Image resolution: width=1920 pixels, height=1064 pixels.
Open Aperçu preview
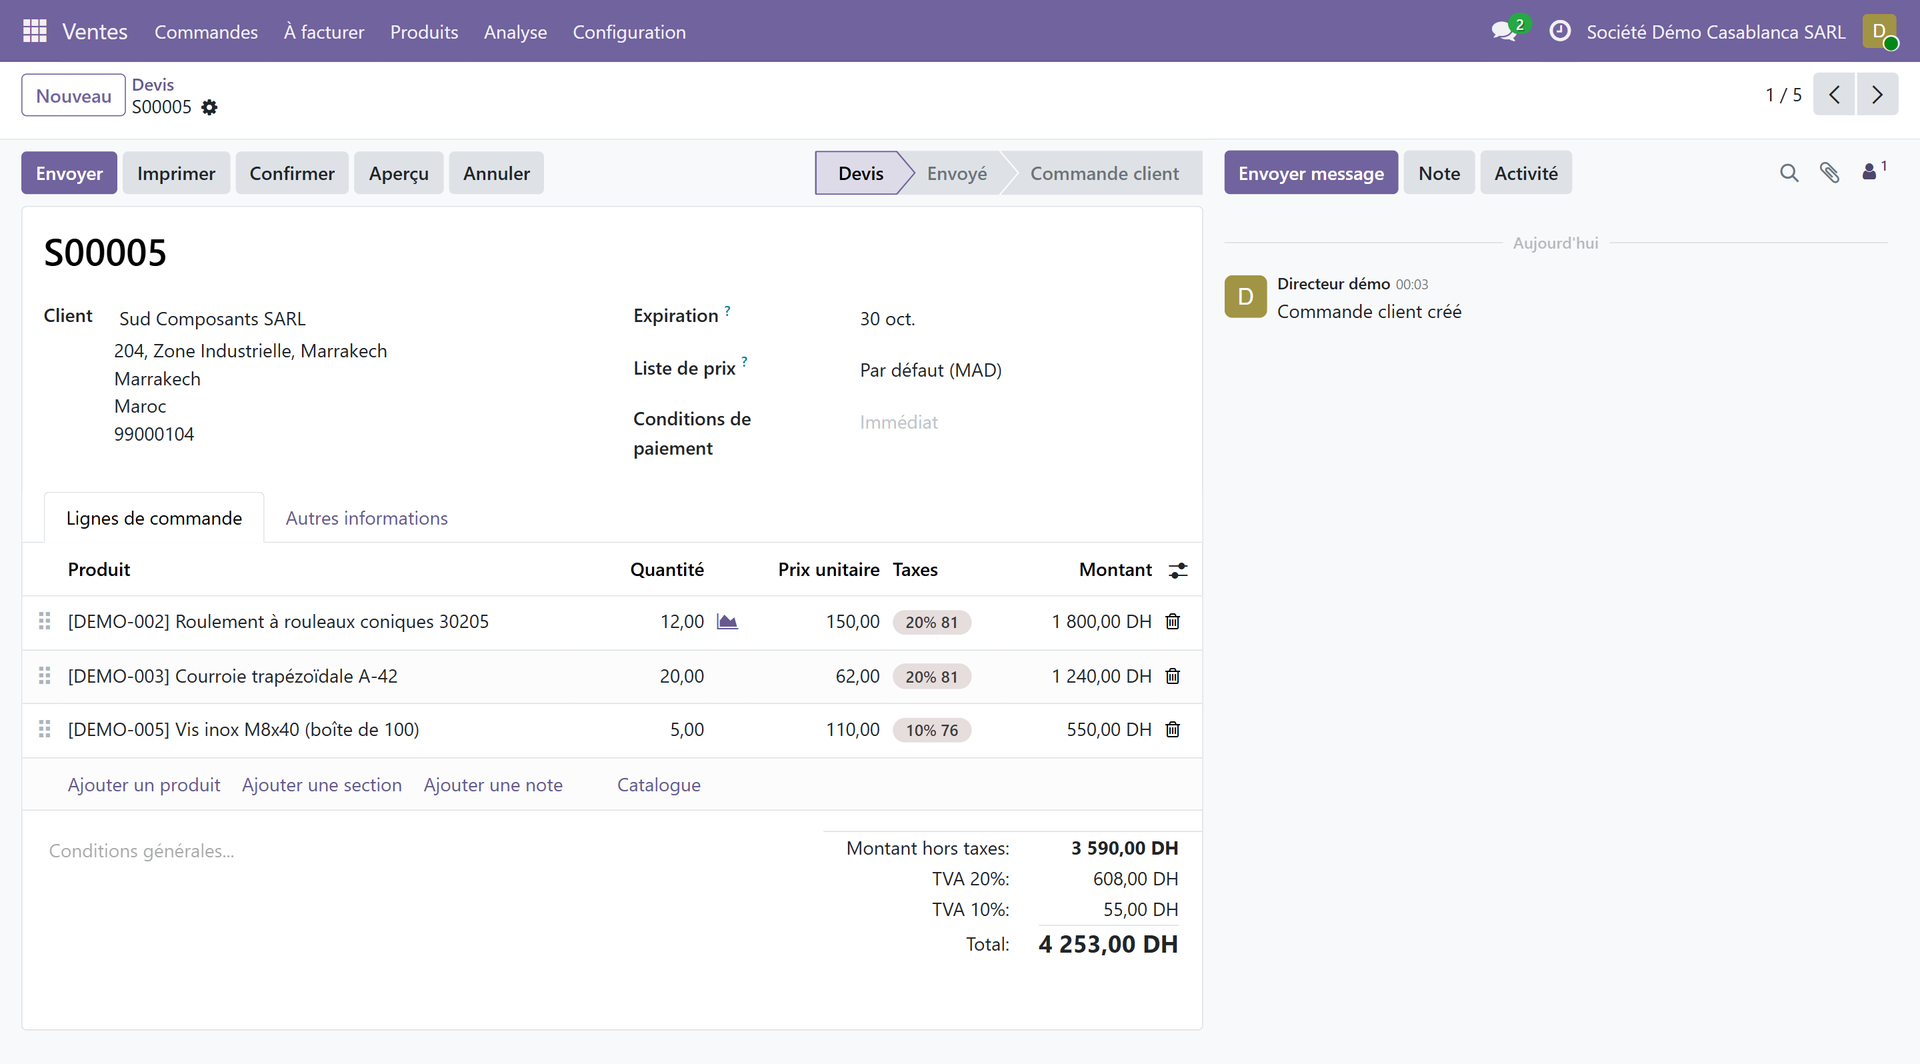click(399, 173)
